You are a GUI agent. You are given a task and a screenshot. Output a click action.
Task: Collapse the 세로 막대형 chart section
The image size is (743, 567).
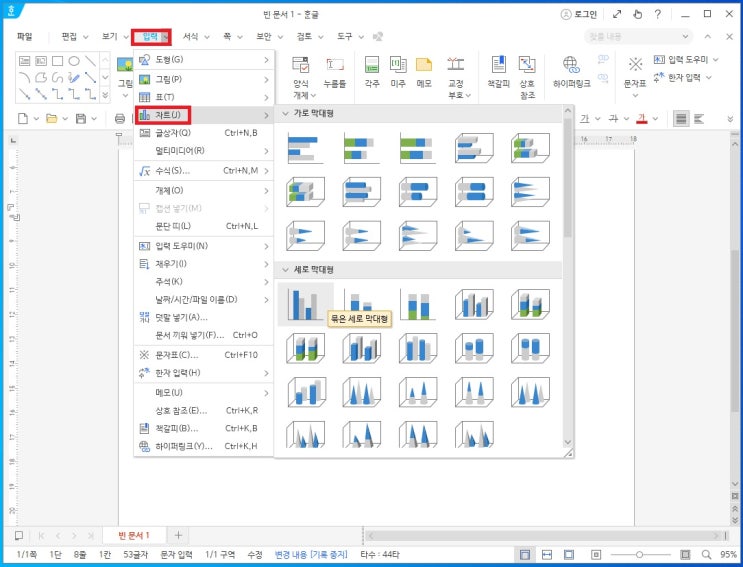[284, 270]
